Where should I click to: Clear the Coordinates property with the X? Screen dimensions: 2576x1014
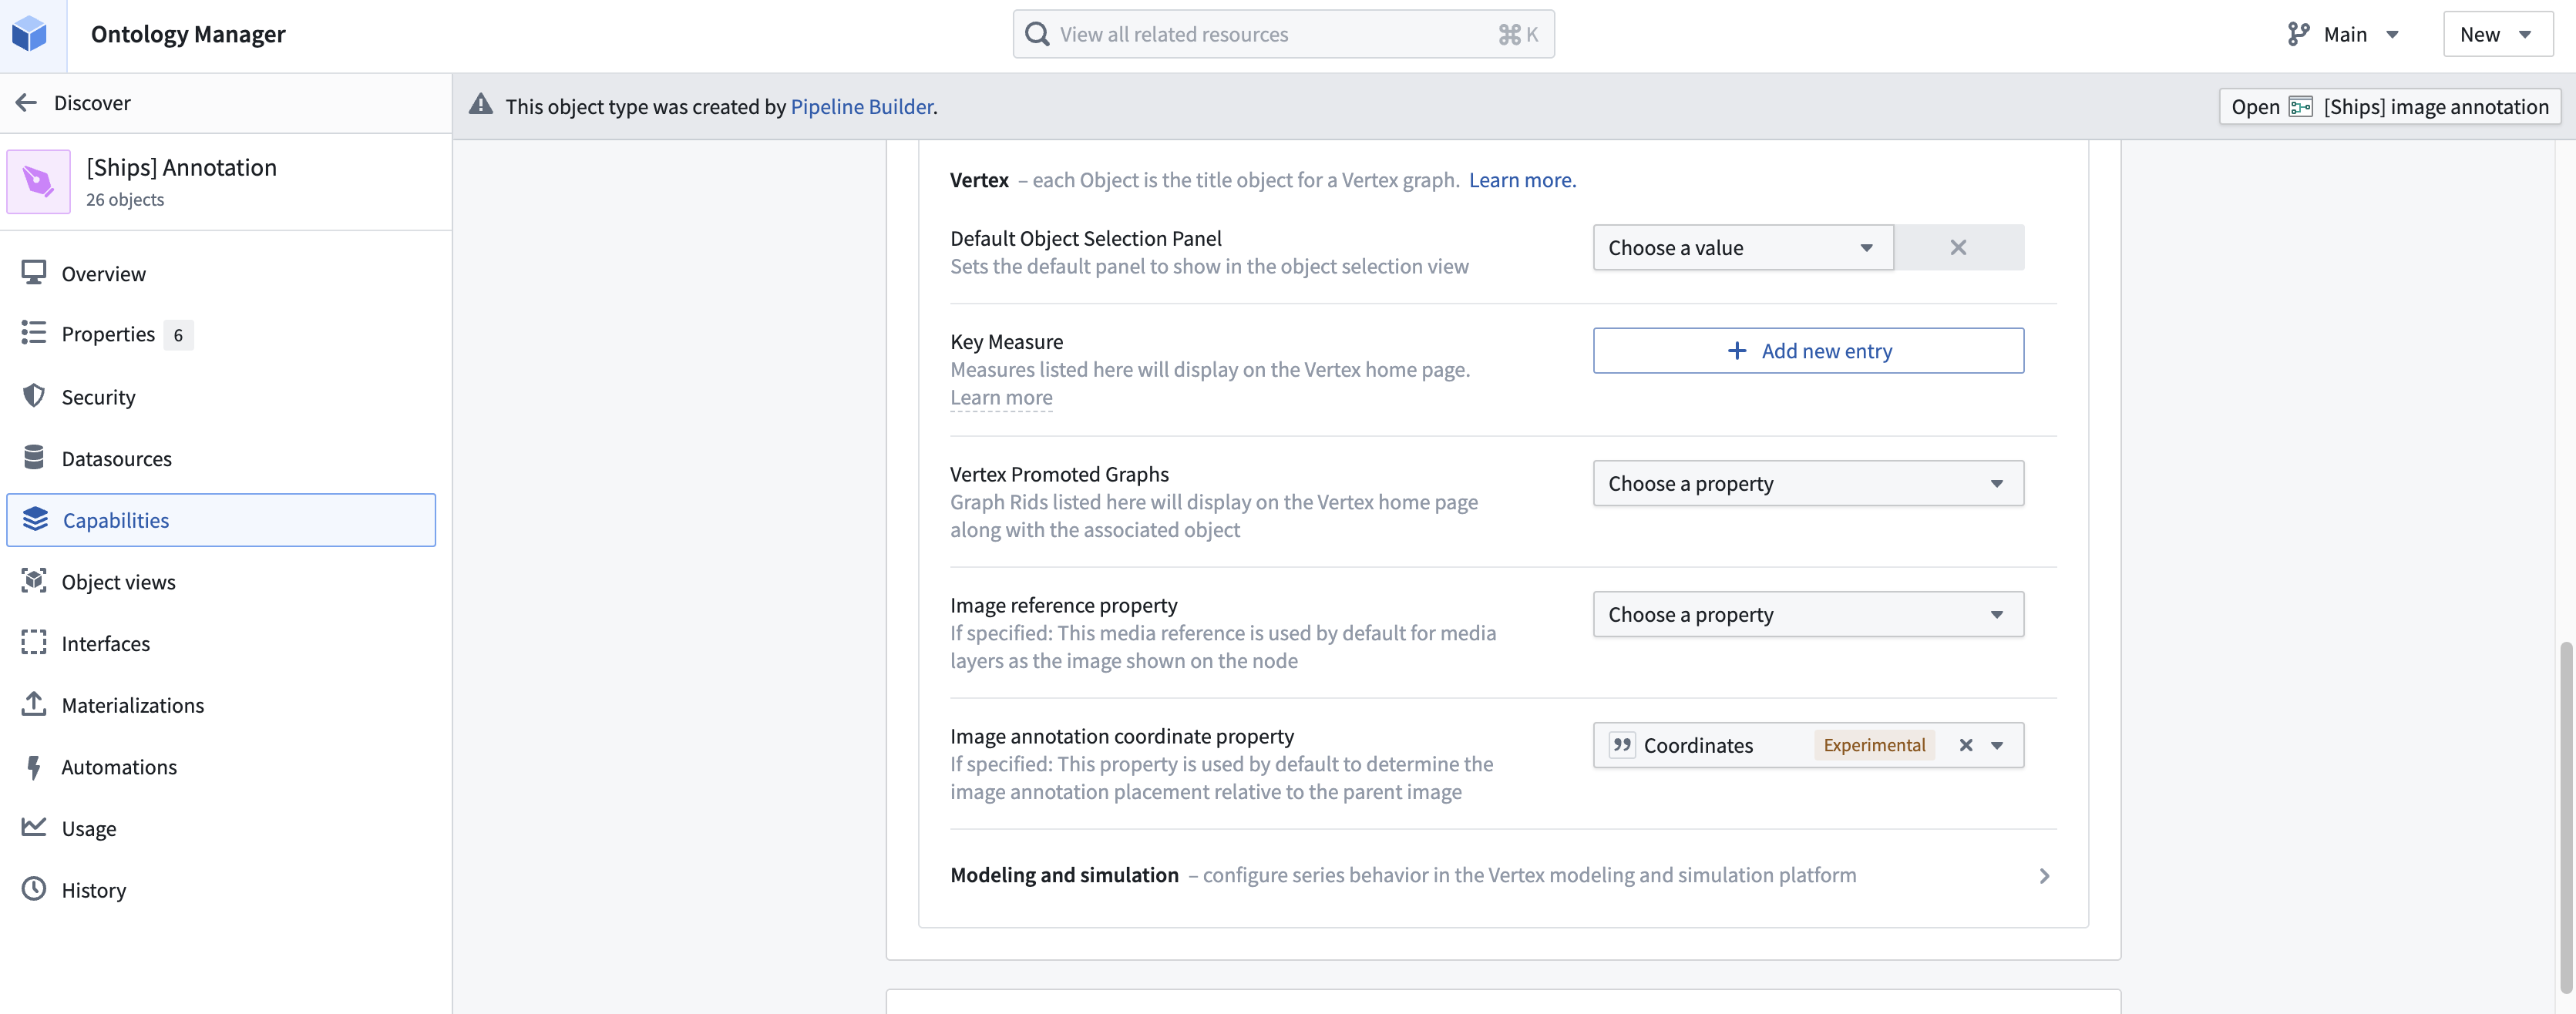point(1966,745)
